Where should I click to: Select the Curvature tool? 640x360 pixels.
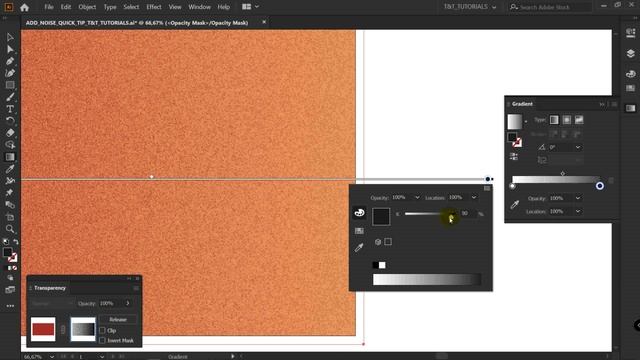click(10, 73)
